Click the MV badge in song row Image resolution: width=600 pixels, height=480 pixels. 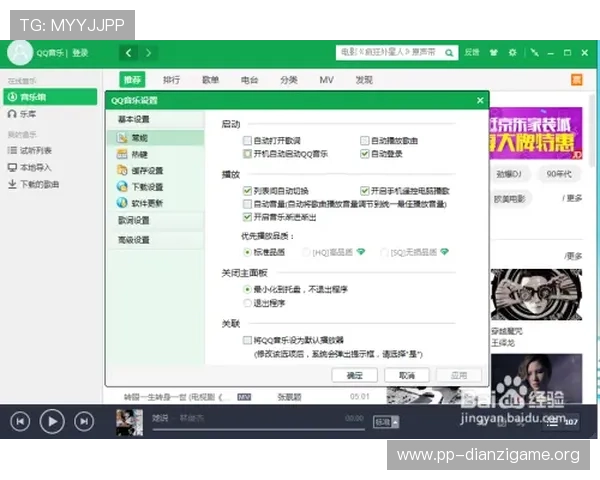(x=244, y=397)
